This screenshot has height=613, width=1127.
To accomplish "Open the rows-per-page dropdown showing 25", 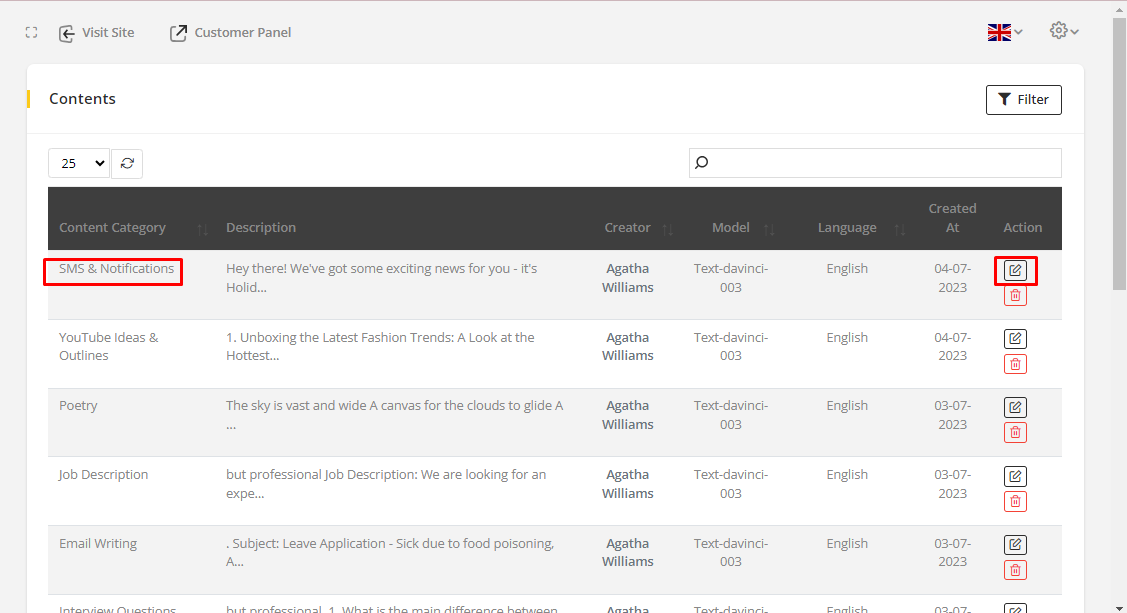I will (x=79, y=163).
